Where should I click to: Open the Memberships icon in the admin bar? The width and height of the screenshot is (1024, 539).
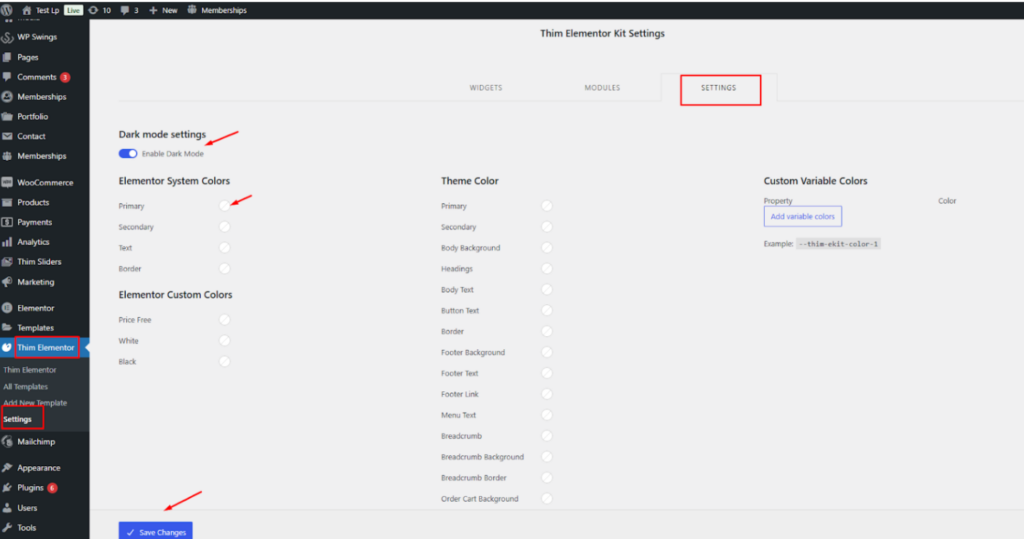(192, 10)
